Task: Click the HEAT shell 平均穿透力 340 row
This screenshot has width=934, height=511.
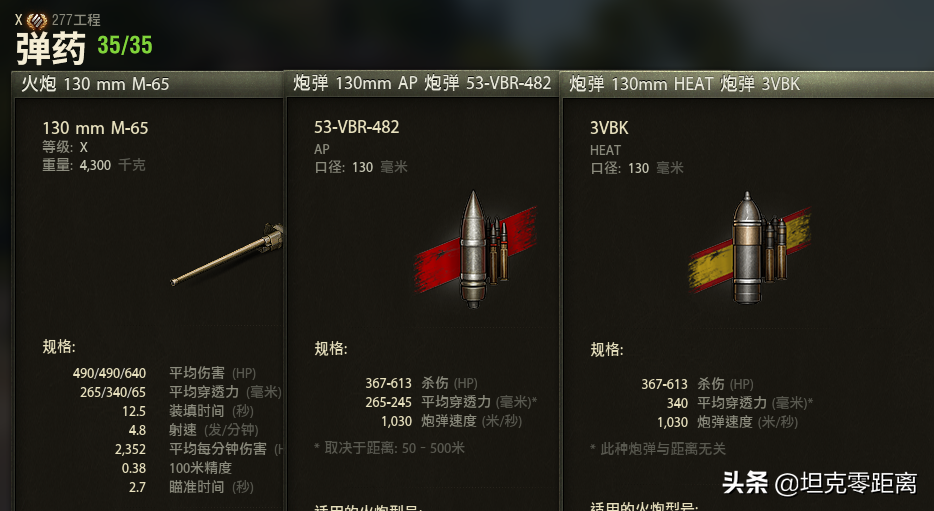Action: tap(740, 403)
